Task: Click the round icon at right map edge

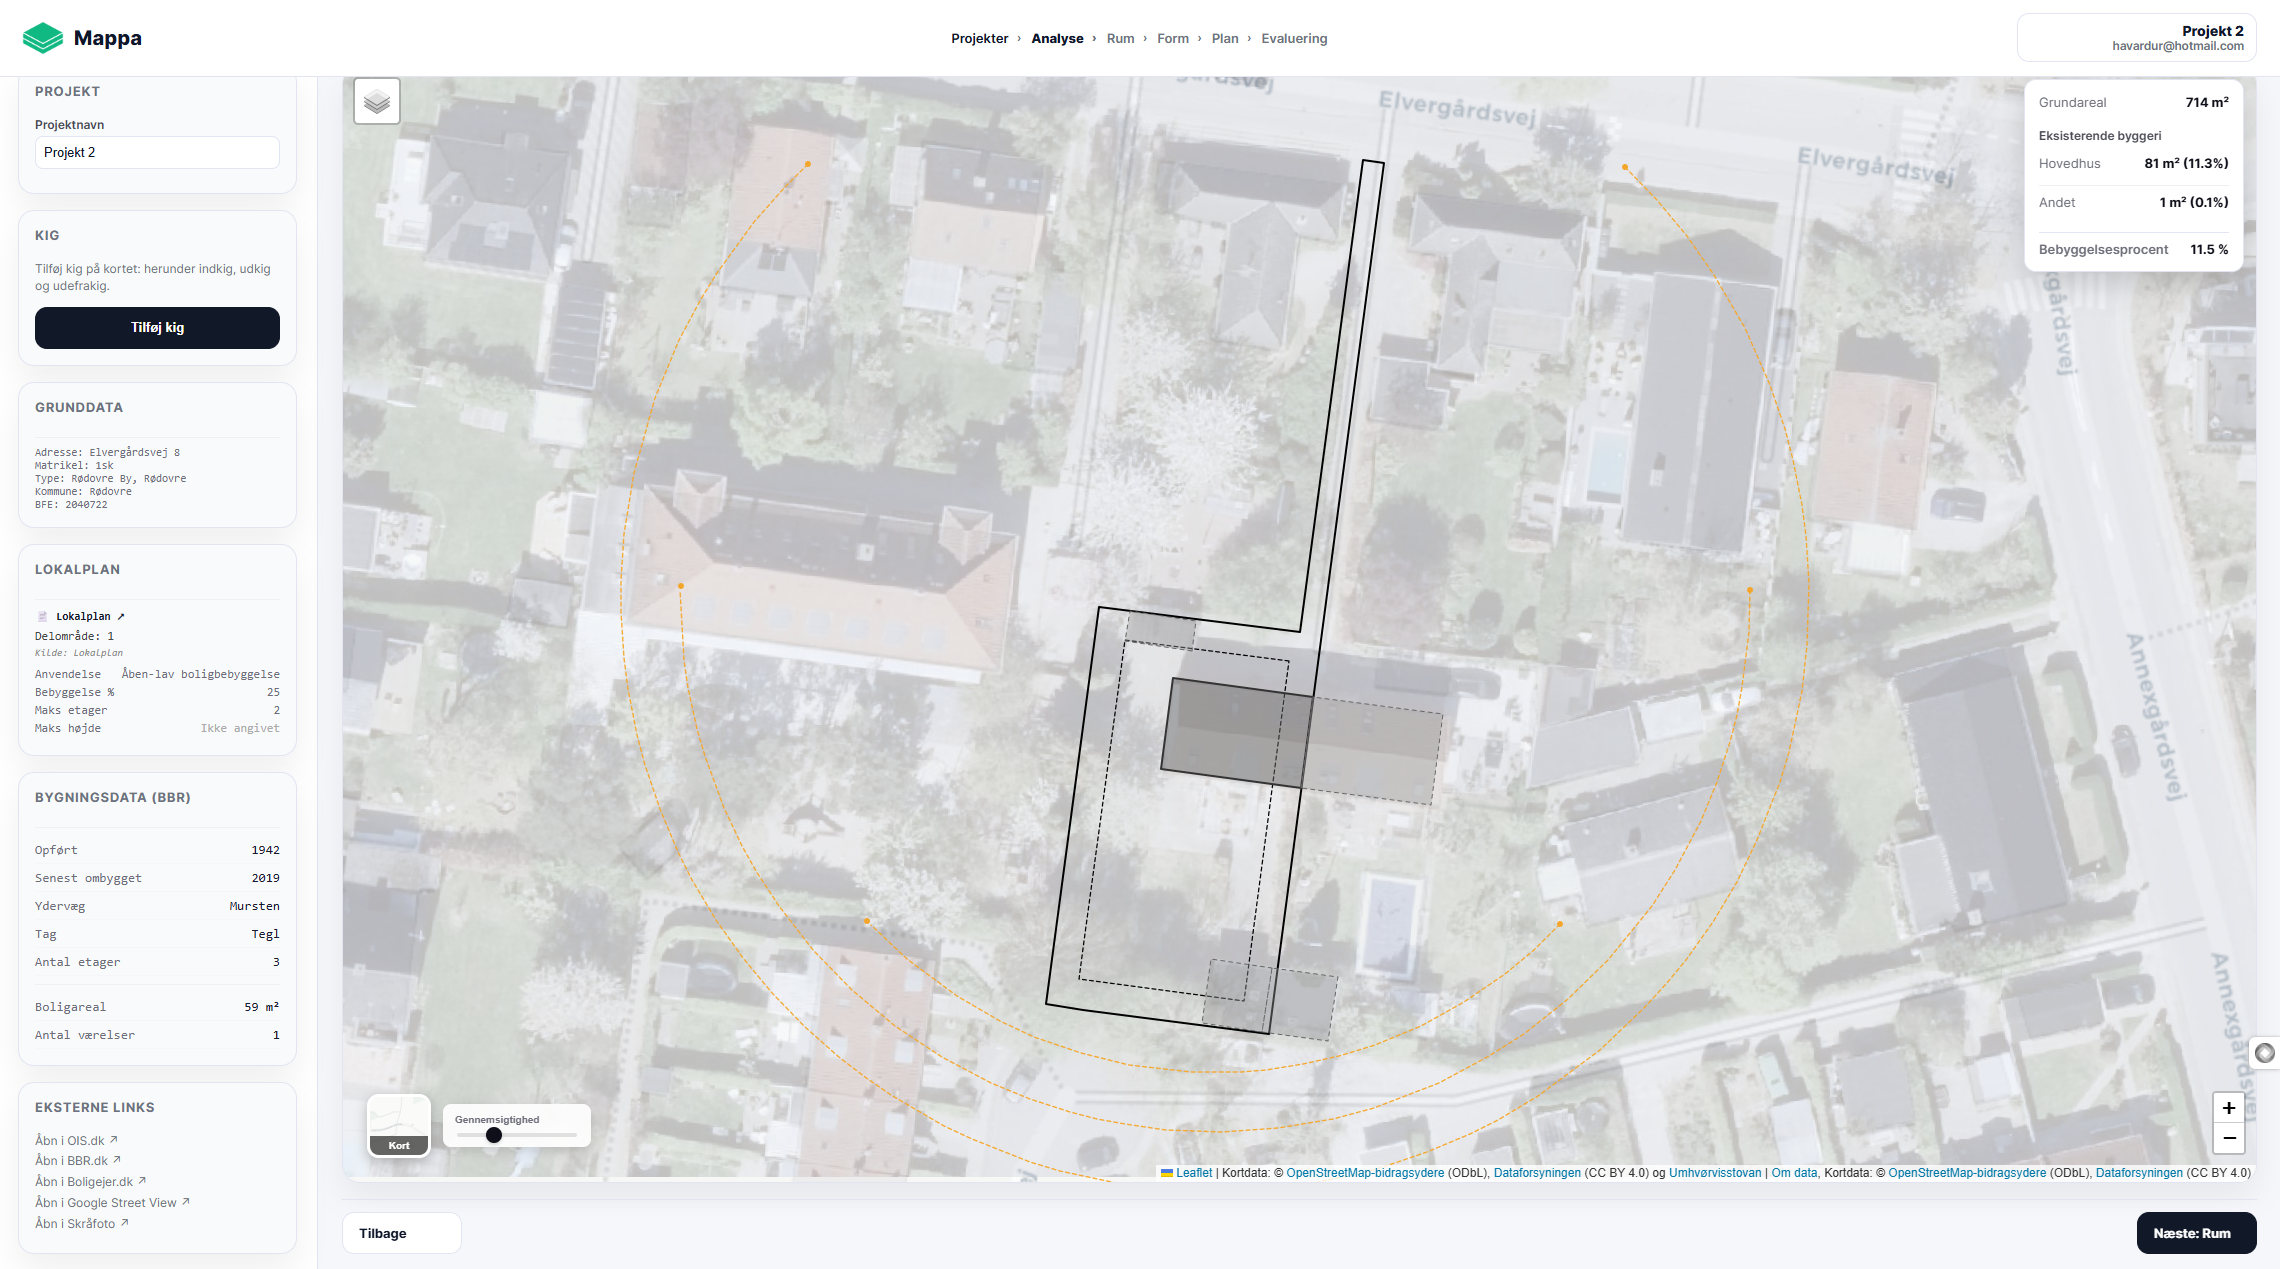Action: click(2265, 1053)
